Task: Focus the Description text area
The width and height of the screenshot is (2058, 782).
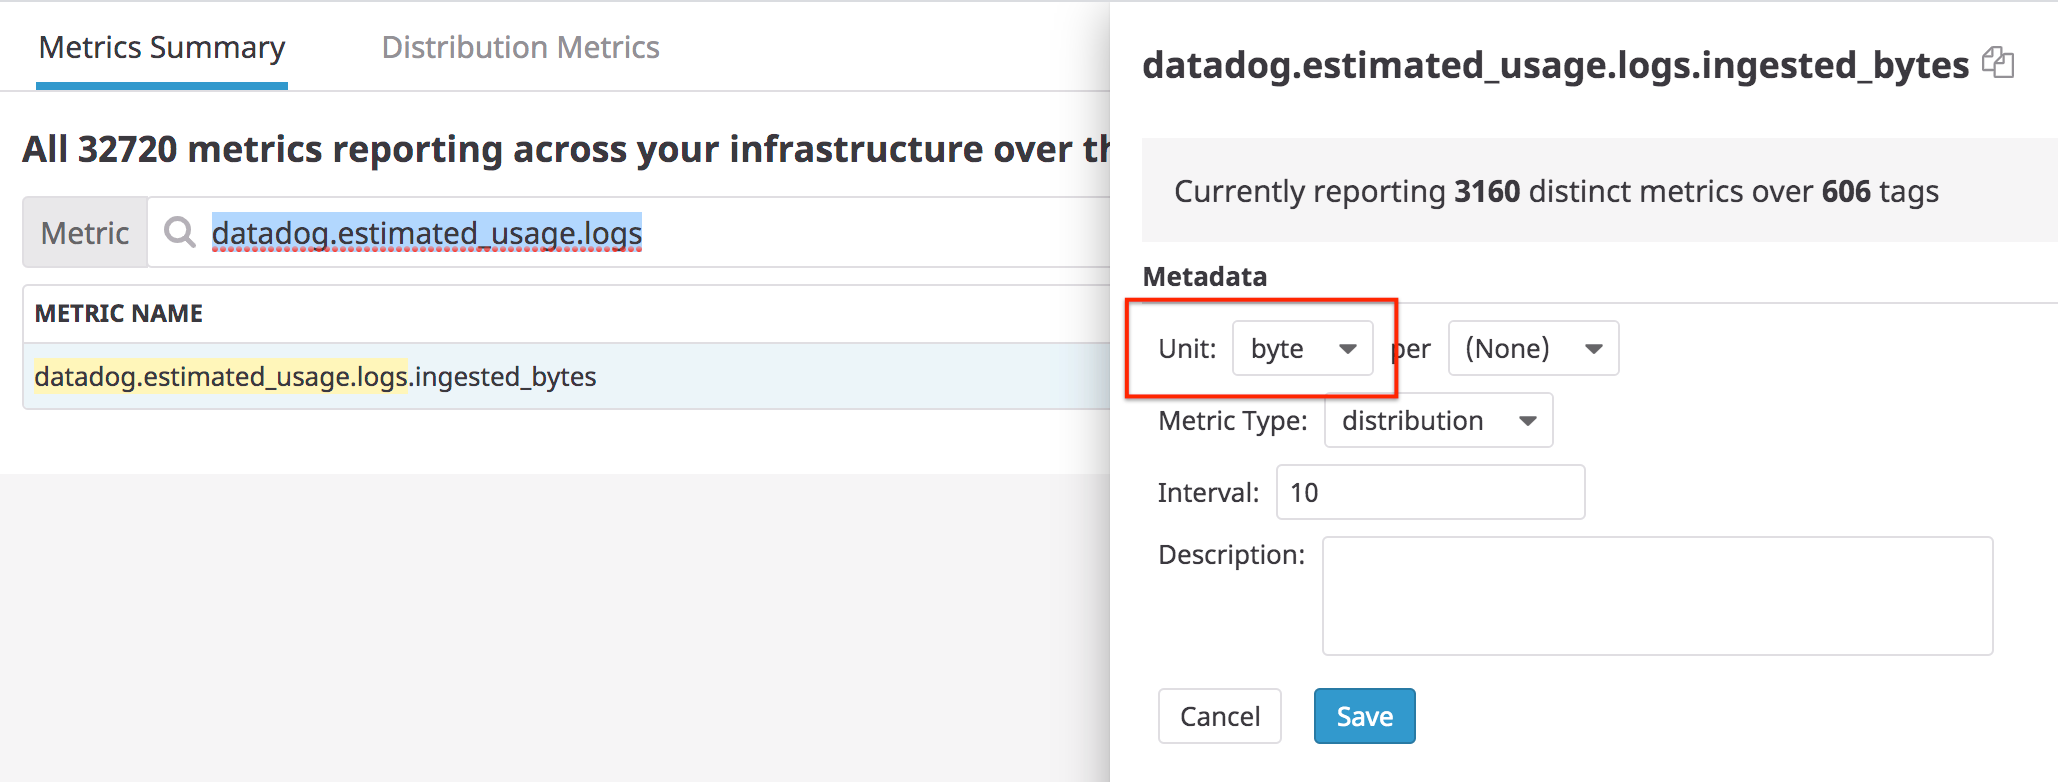Action: (x=1656, y=596)
